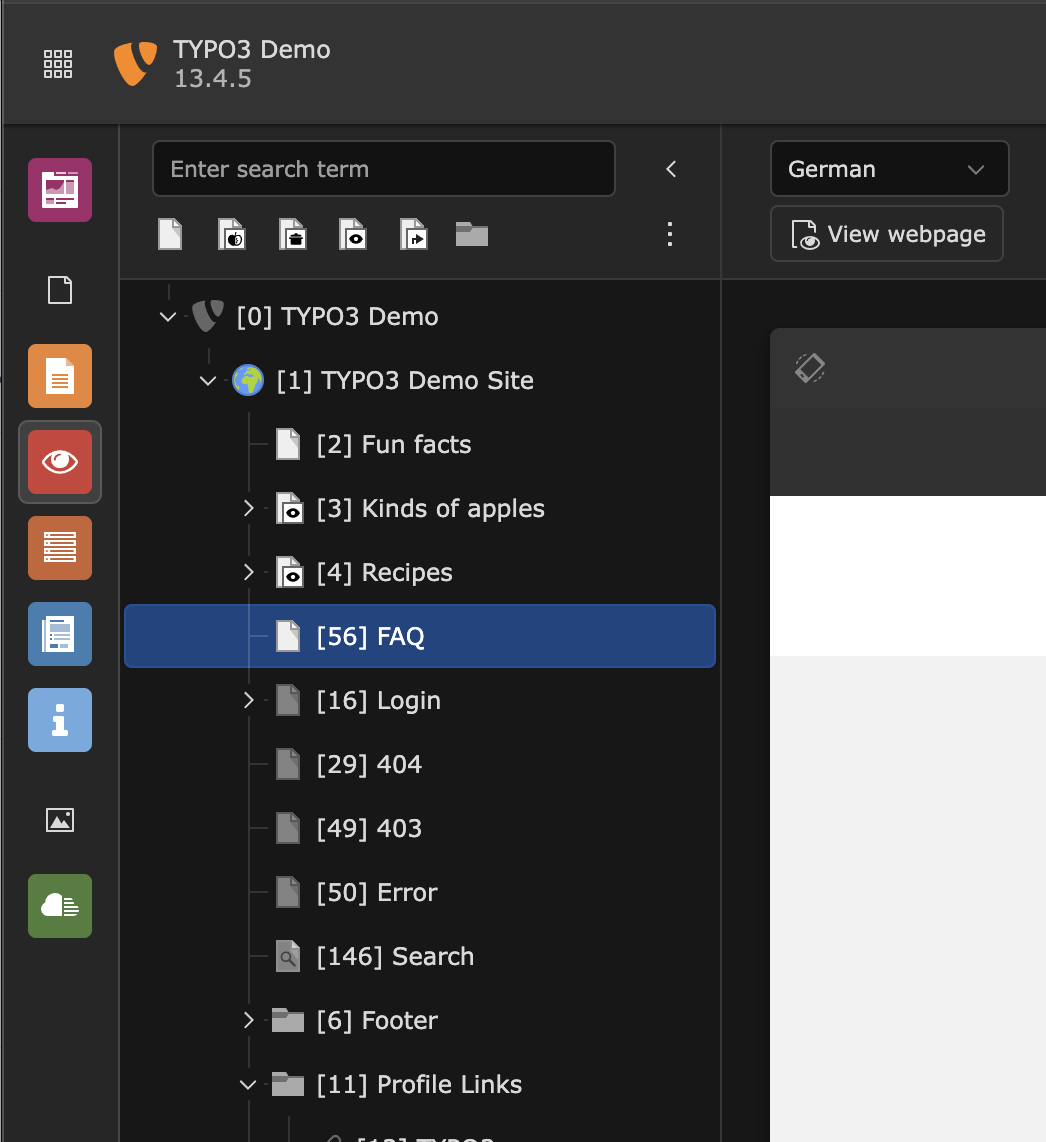This screenshot has height=1142, width=1046.
Task: Expand the [16] Login node
Action: coord(248,701)
